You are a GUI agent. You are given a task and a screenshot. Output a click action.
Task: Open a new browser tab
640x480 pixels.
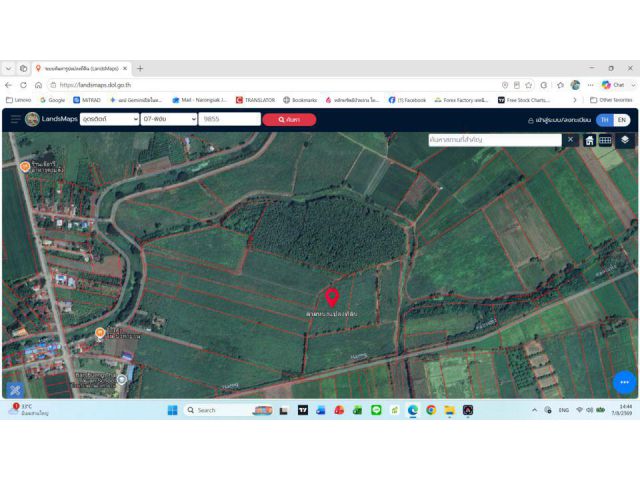point(140,68)
